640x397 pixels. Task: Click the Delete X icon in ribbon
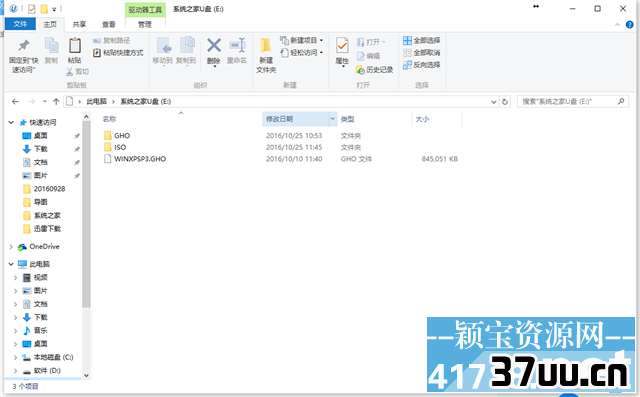click(214, 45)
